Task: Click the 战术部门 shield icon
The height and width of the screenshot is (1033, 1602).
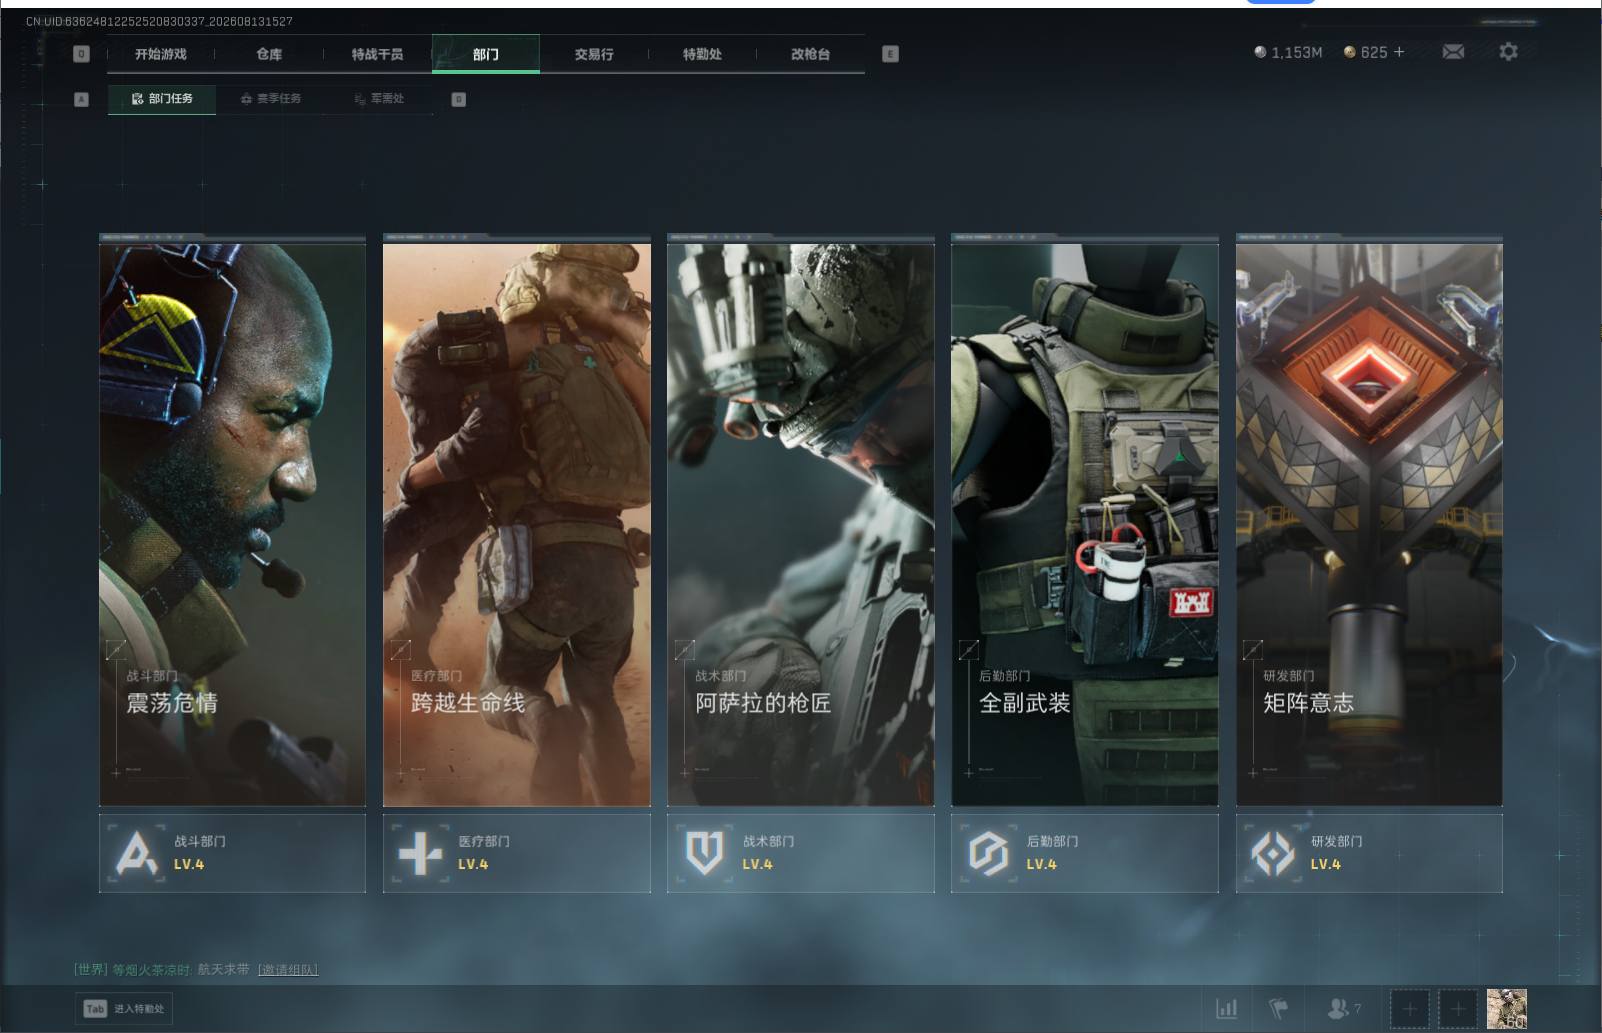Action: (704, 854)
